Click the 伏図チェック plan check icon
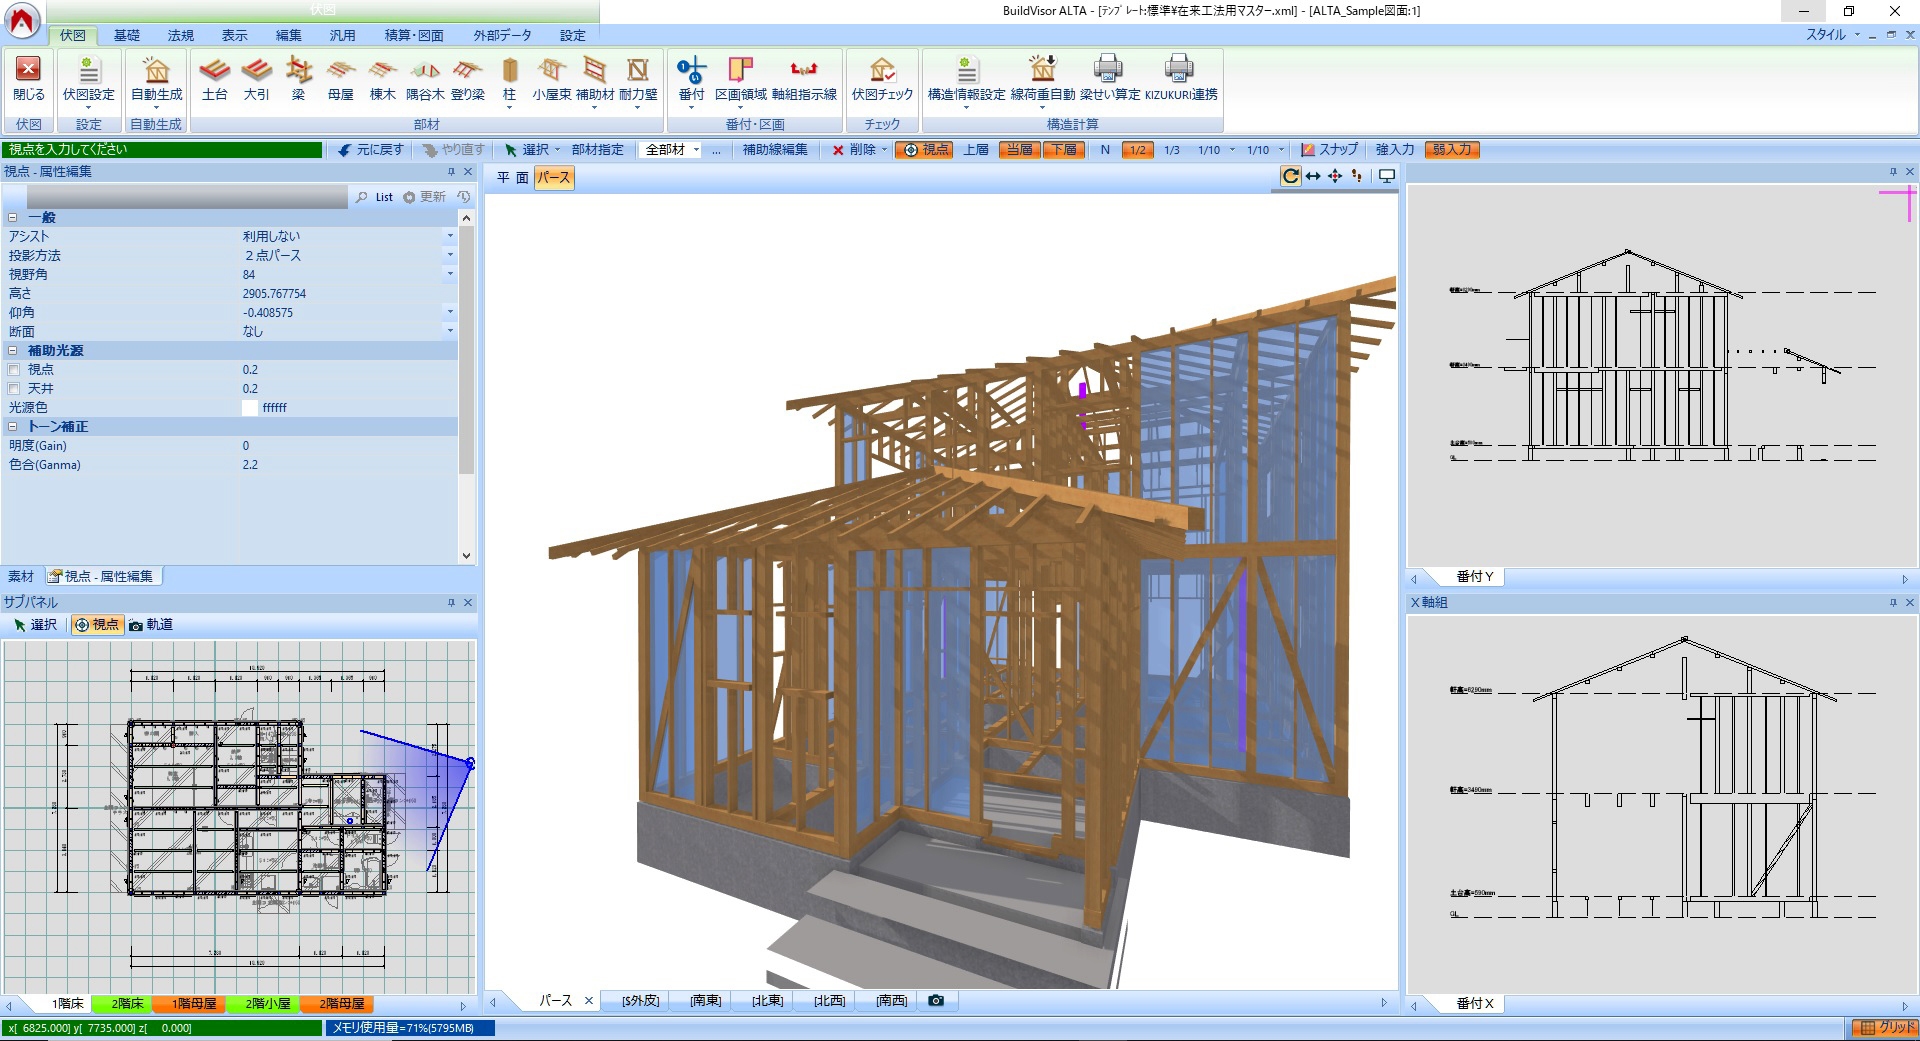Viewport: 1920px width, 1041px height. point(881,79)
